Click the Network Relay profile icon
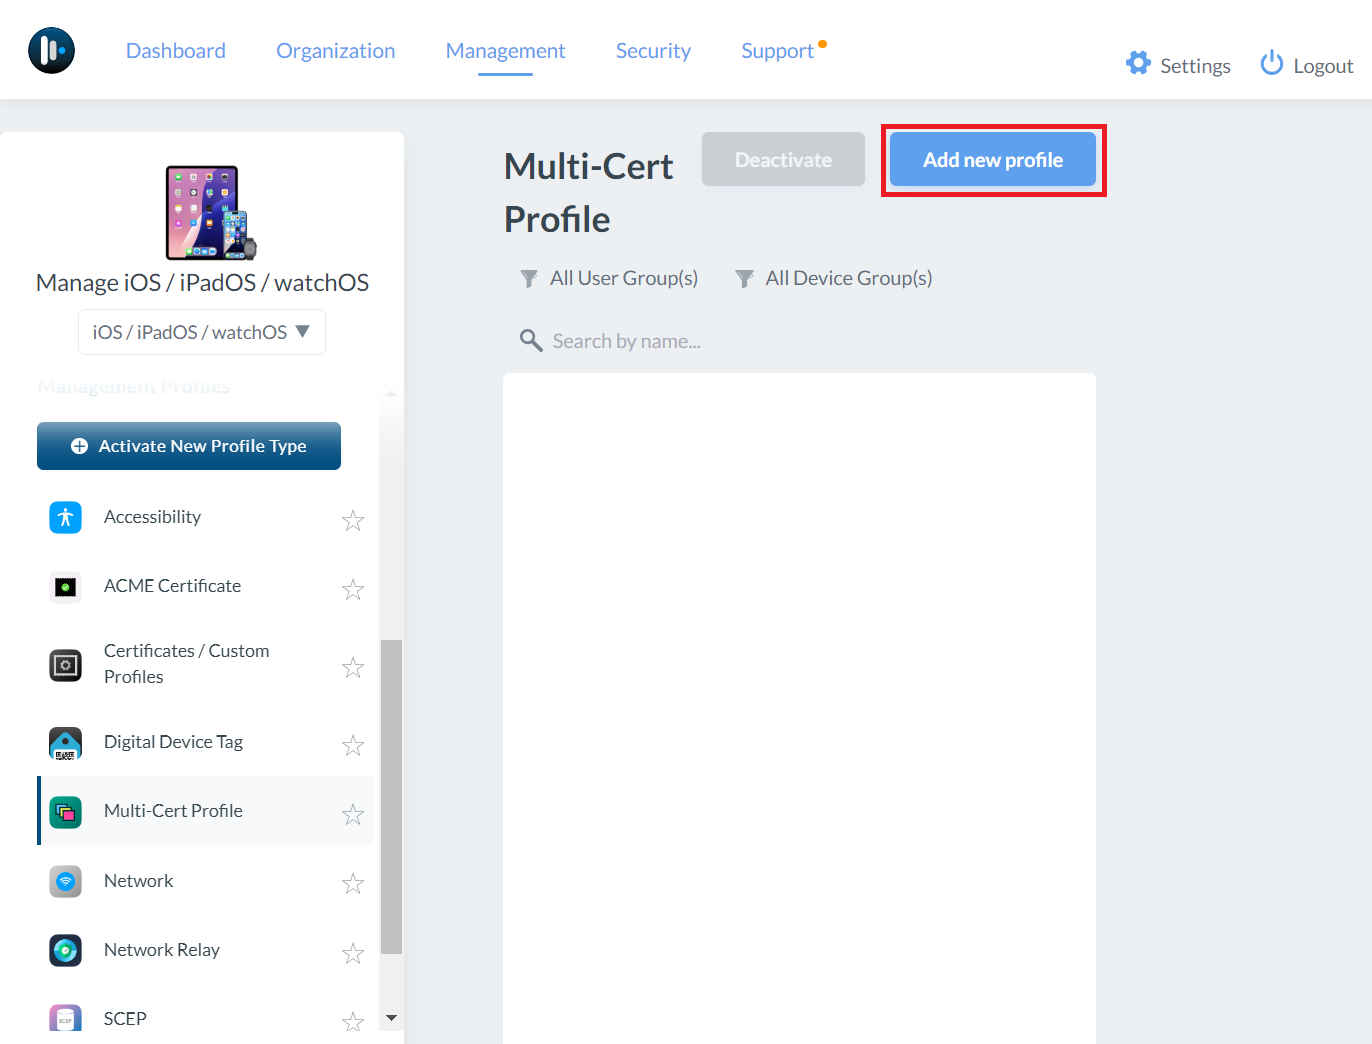 [65, 950]
